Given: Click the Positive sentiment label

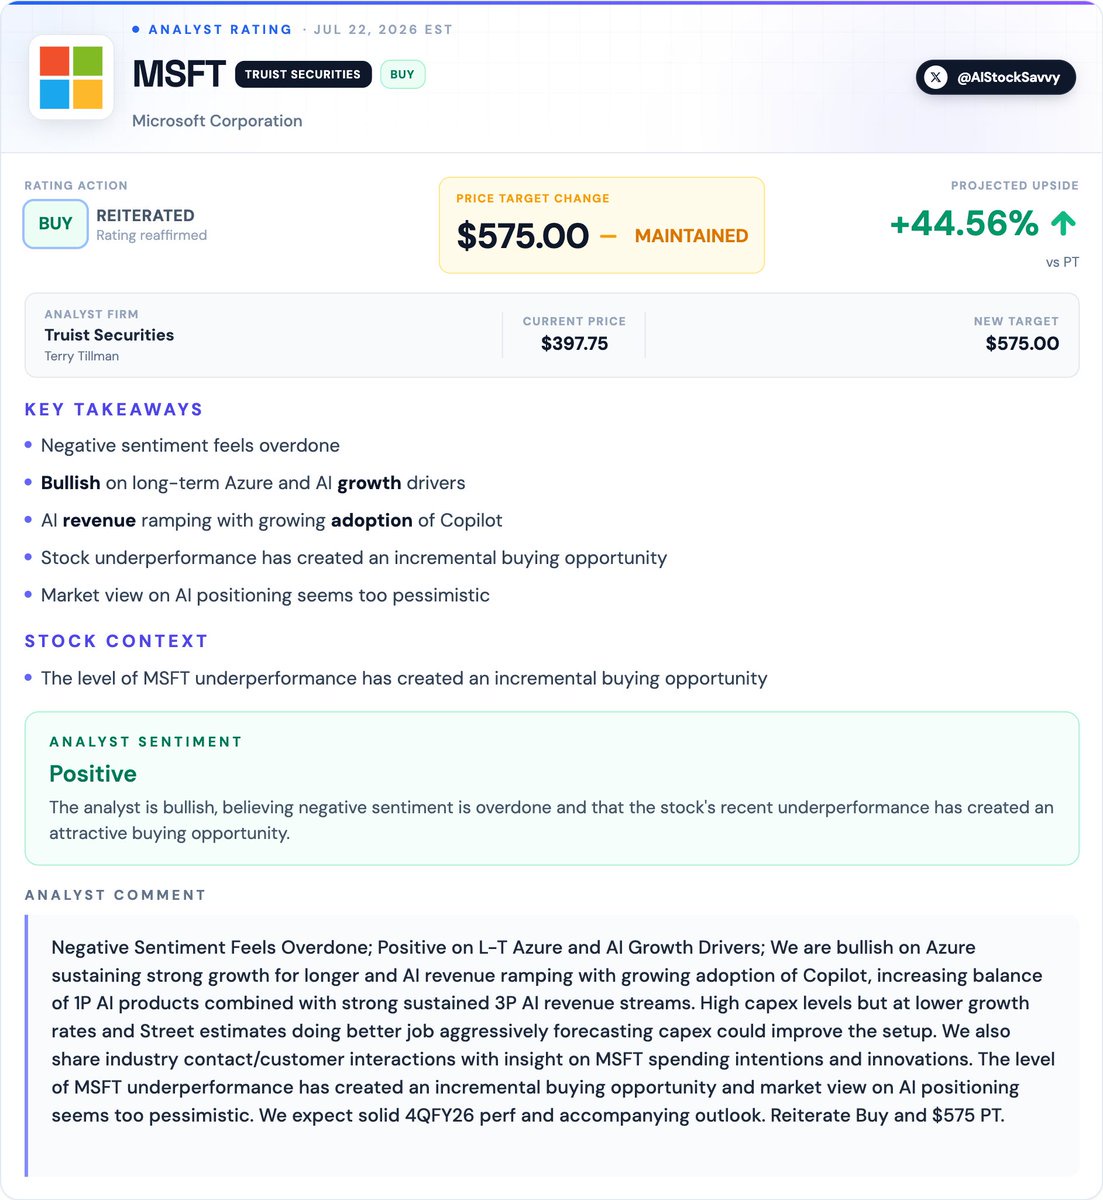Looking at the screenshot, I should [x=93, y=774].
